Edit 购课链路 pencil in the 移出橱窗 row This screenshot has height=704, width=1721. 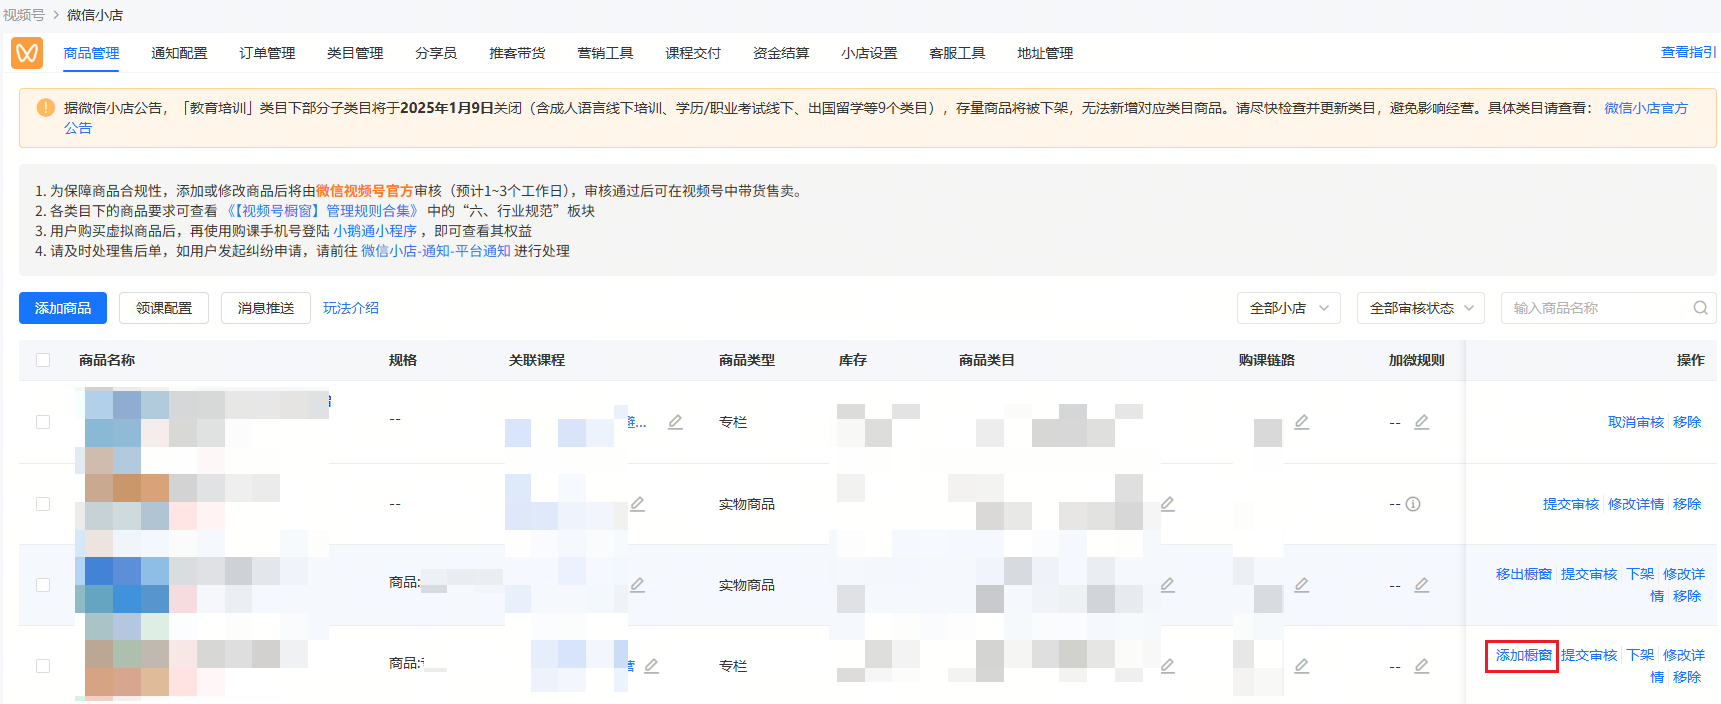point(1301,585)
